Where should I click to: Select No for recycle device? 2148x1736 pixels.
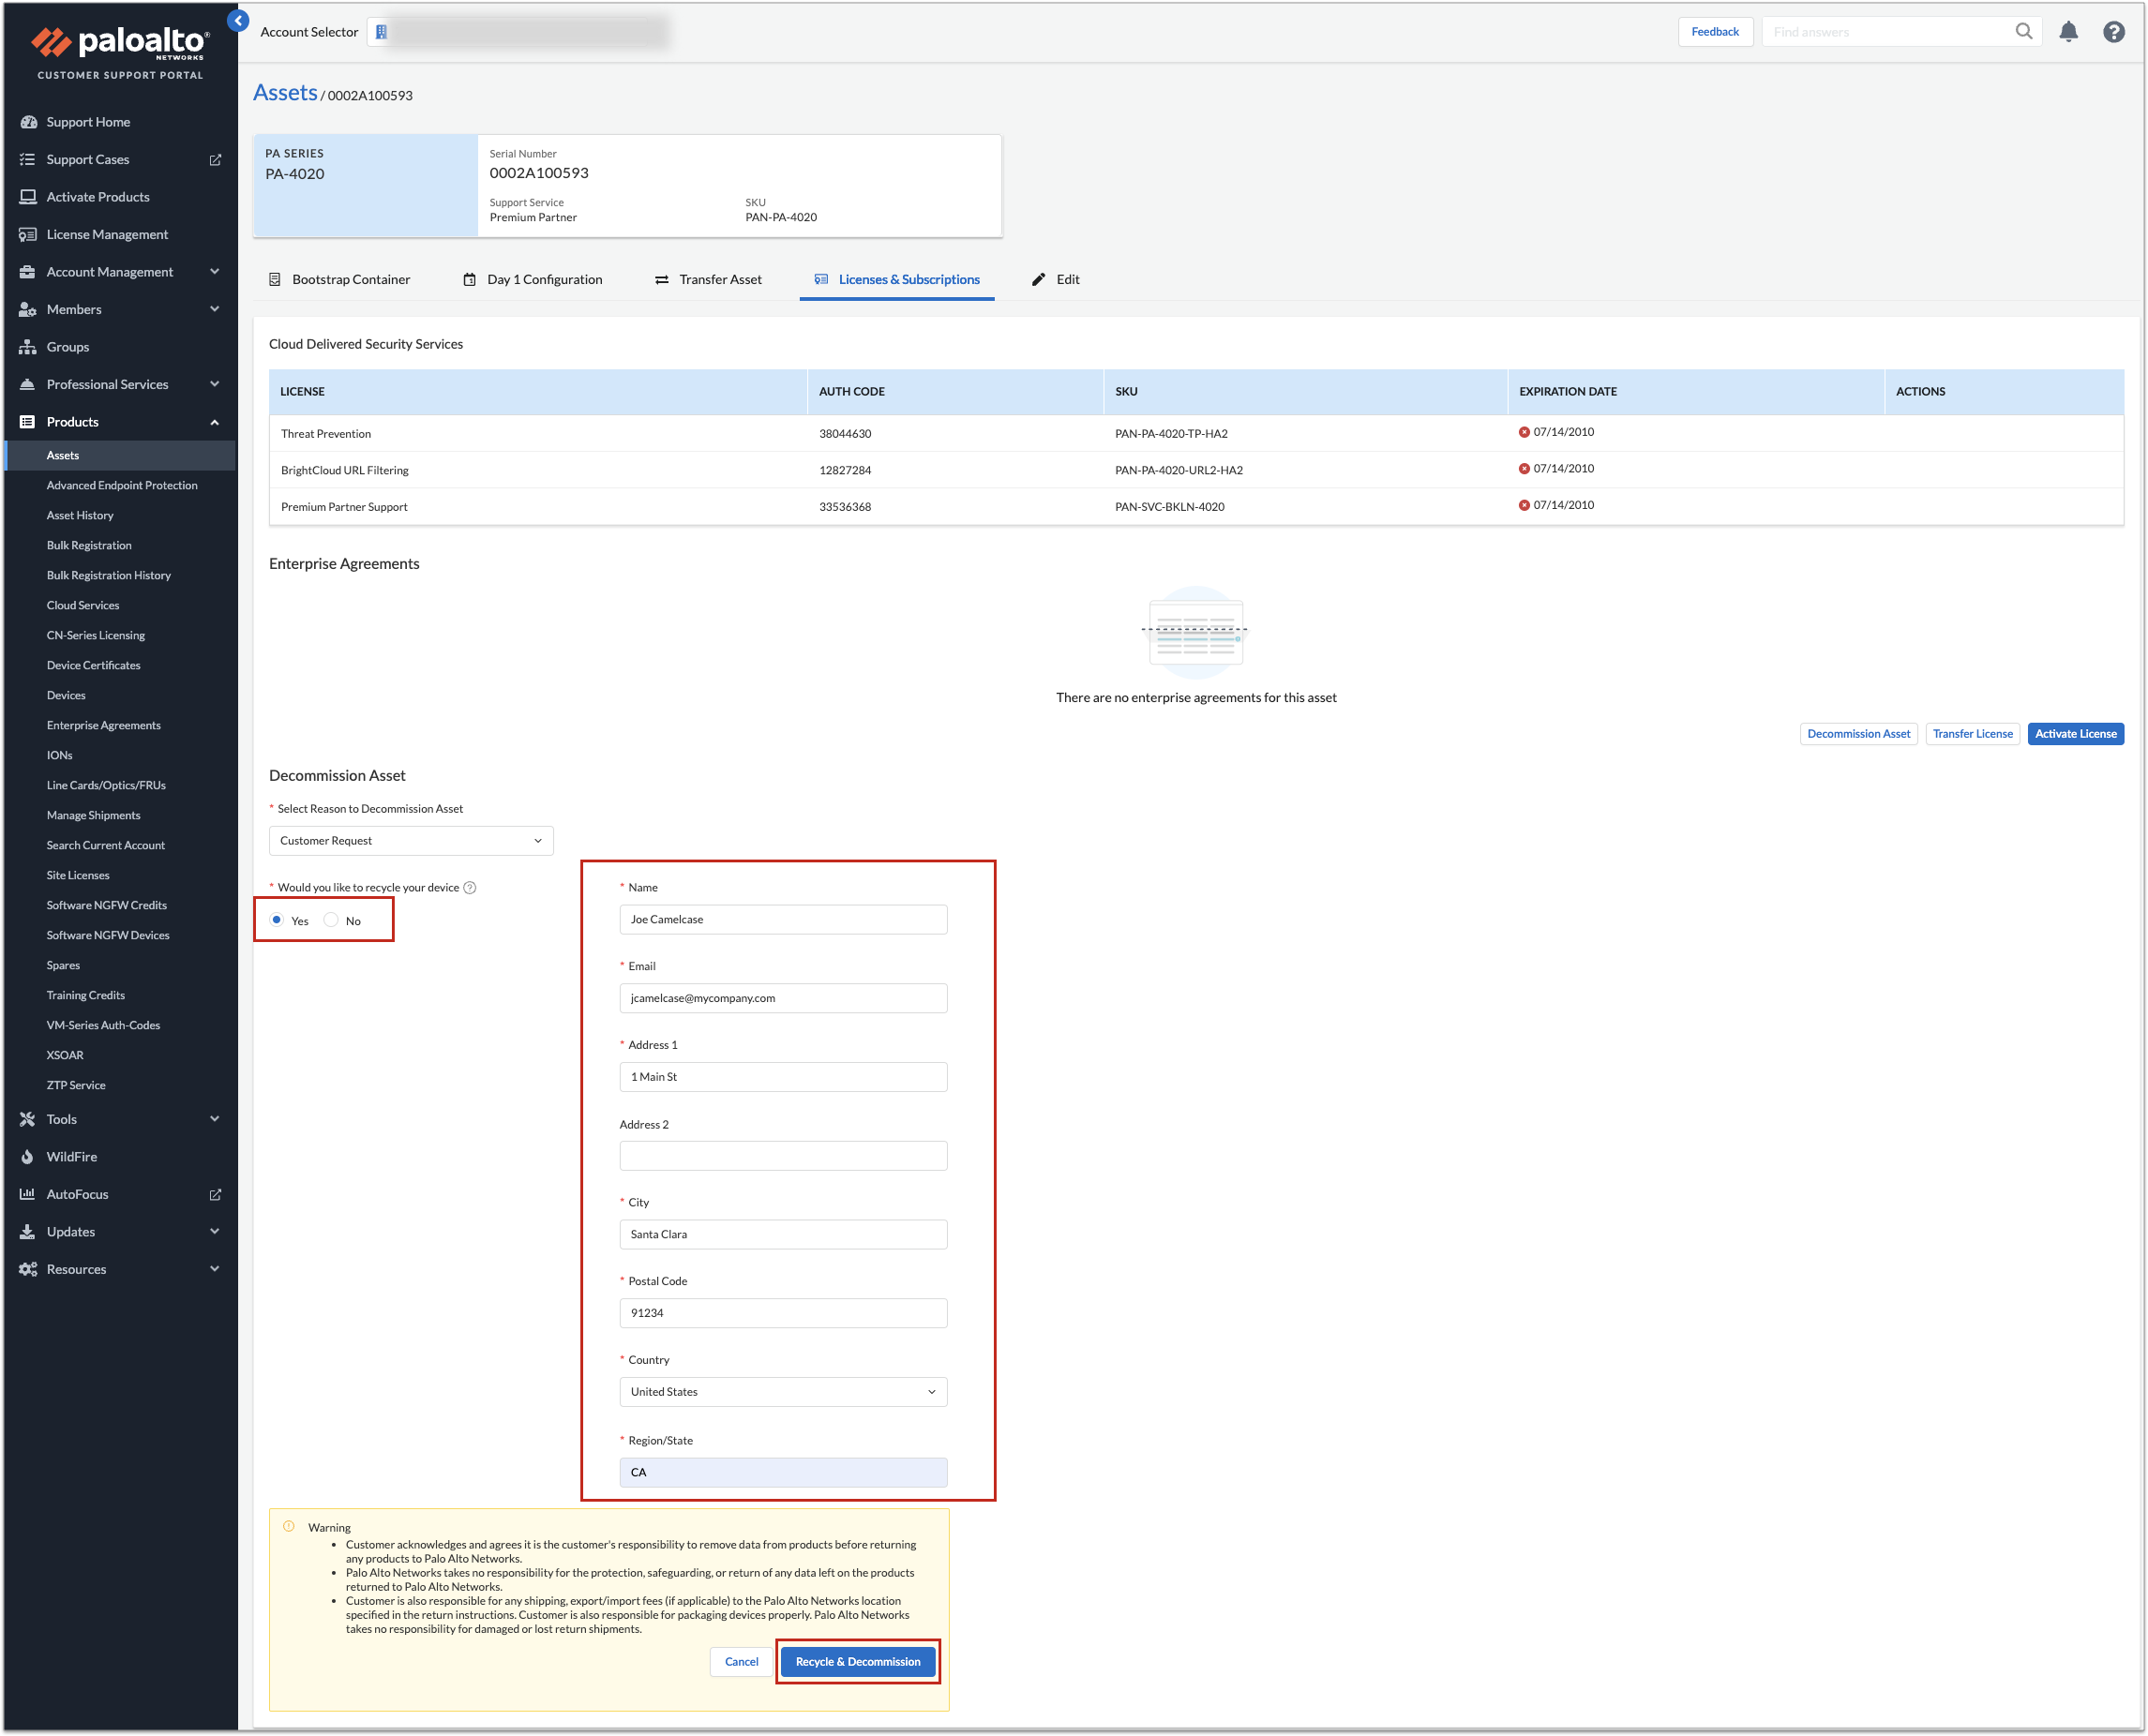(331, 920)
